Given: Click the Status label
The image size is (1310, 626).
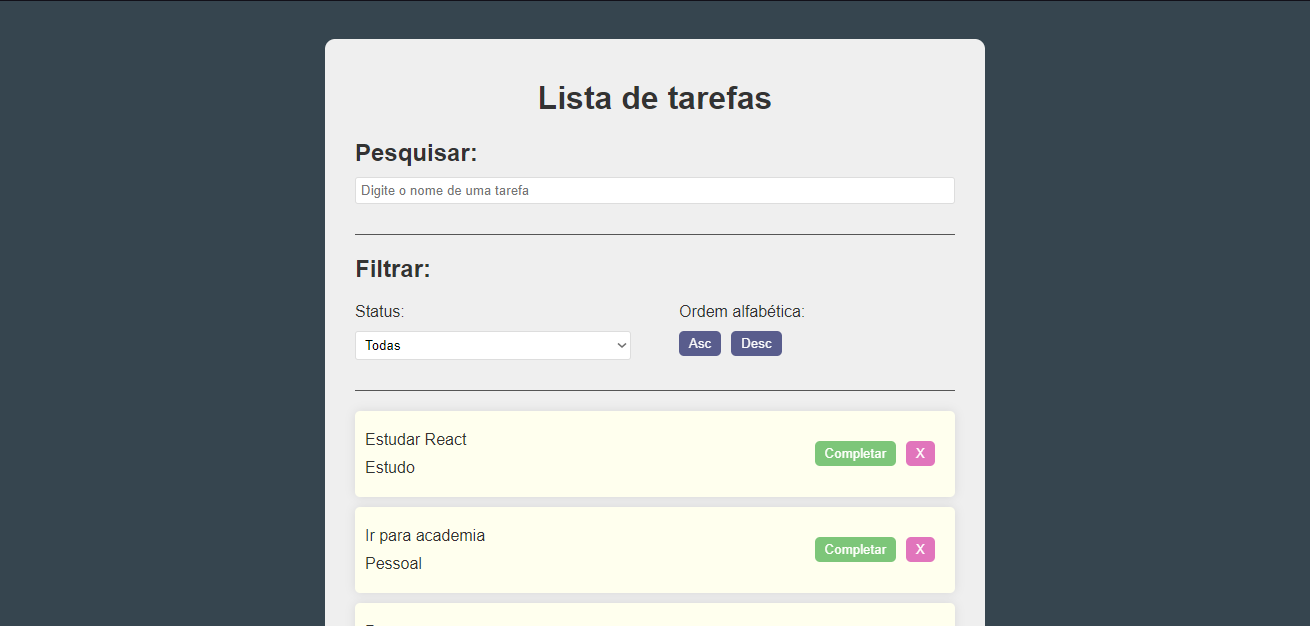Looking at the screenshot, I should pos(380,312).
